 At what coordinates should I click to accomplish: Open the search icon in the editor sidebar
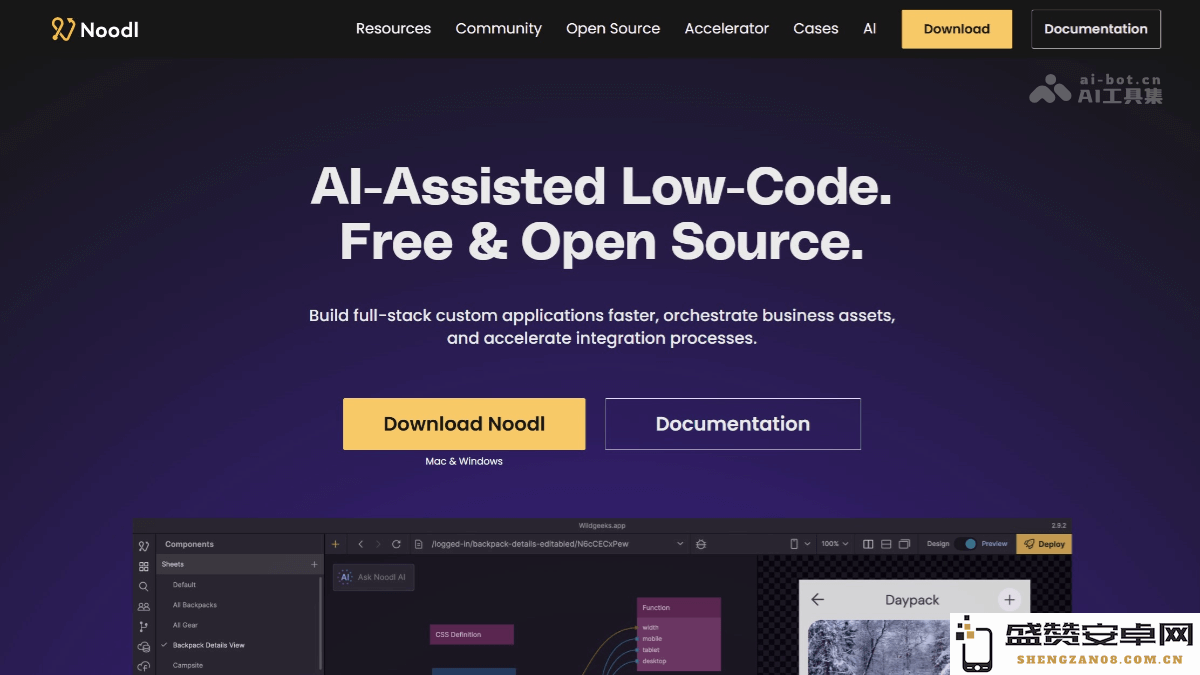[x=144, y=586]
